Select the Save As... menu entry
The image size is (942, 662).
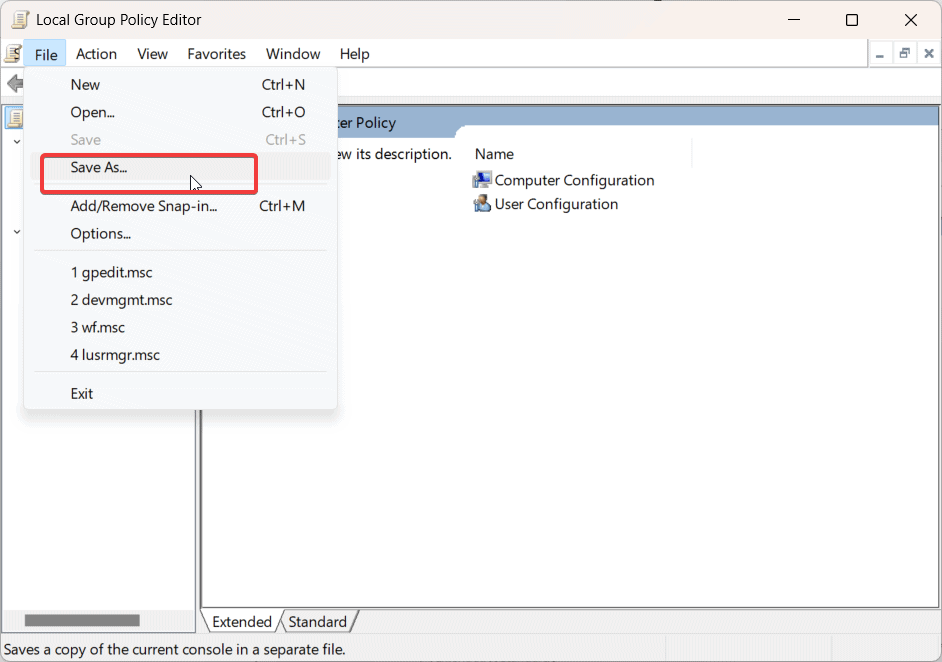[x=180, y=168]
